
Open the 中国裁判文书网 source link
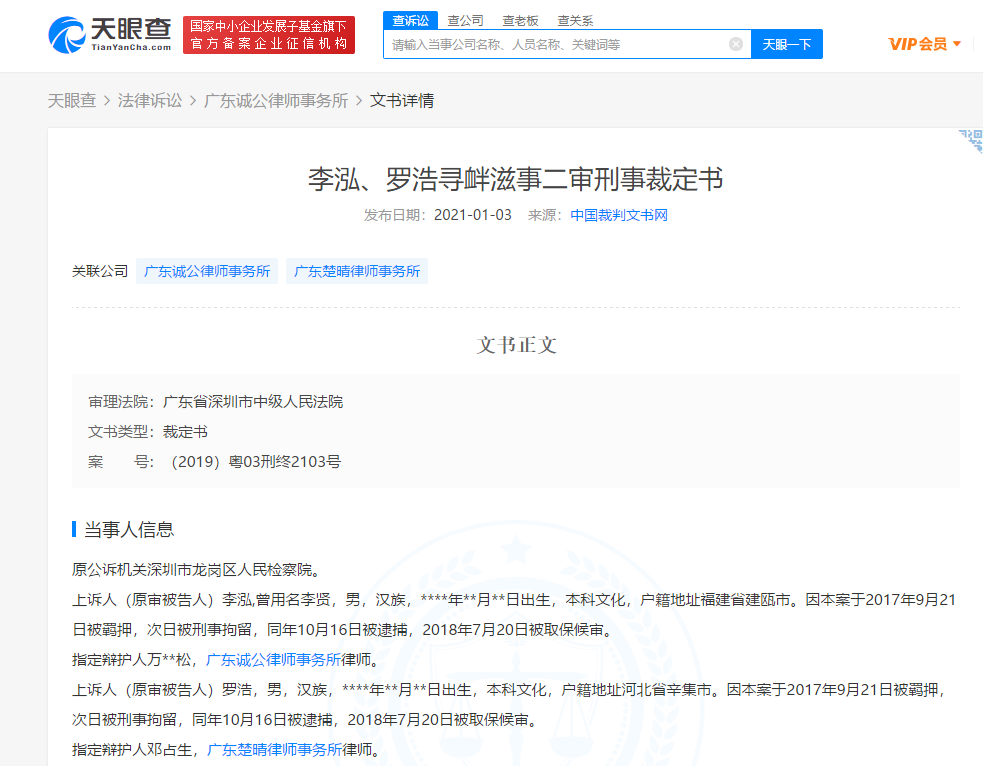(x=619, y=215)
